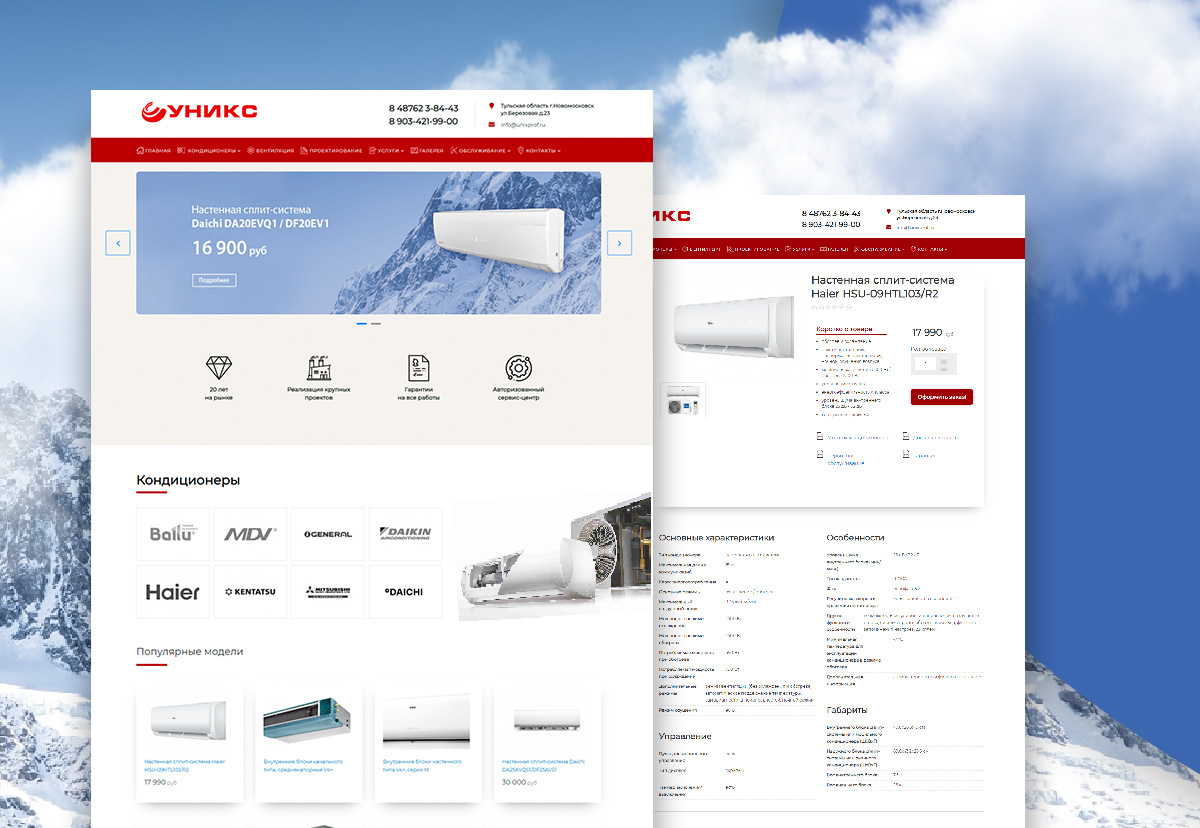Click the Основные характеристики heading on product page

(x=716, y=538)
